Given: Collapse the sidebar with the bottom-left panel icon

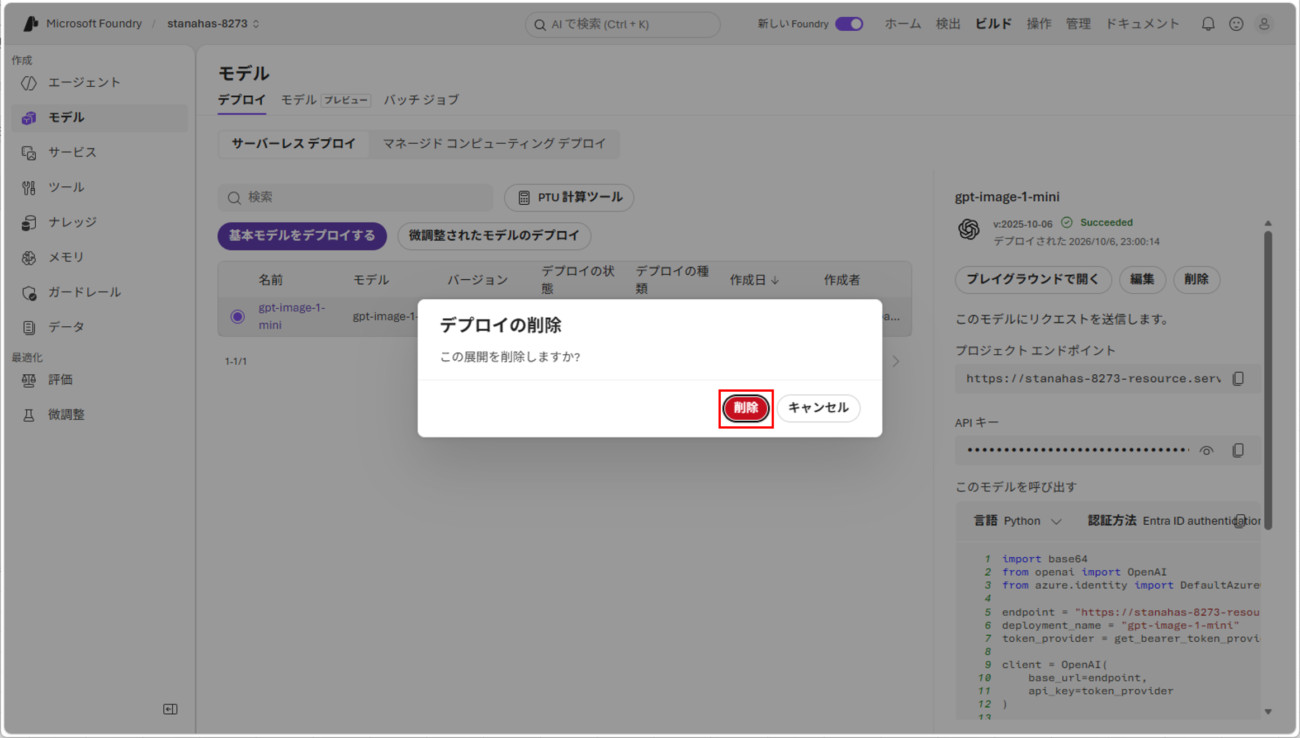Looking at the screenshot, I should 170,709.
